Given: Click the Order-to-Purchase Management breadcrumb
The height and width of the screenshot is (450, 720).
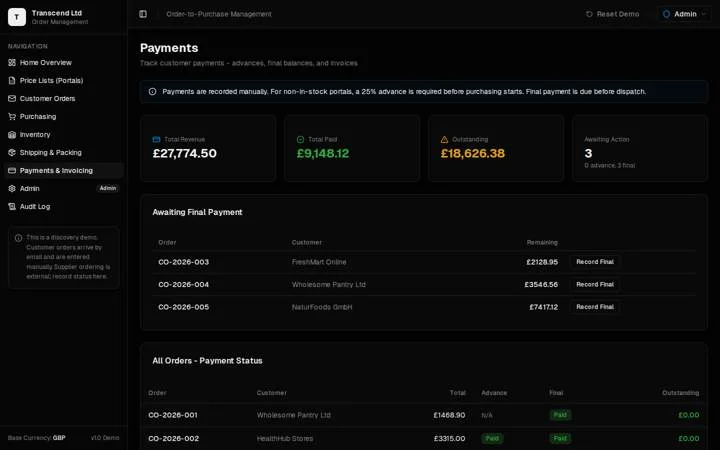Looking at the screenshot, I should point(219,14).
